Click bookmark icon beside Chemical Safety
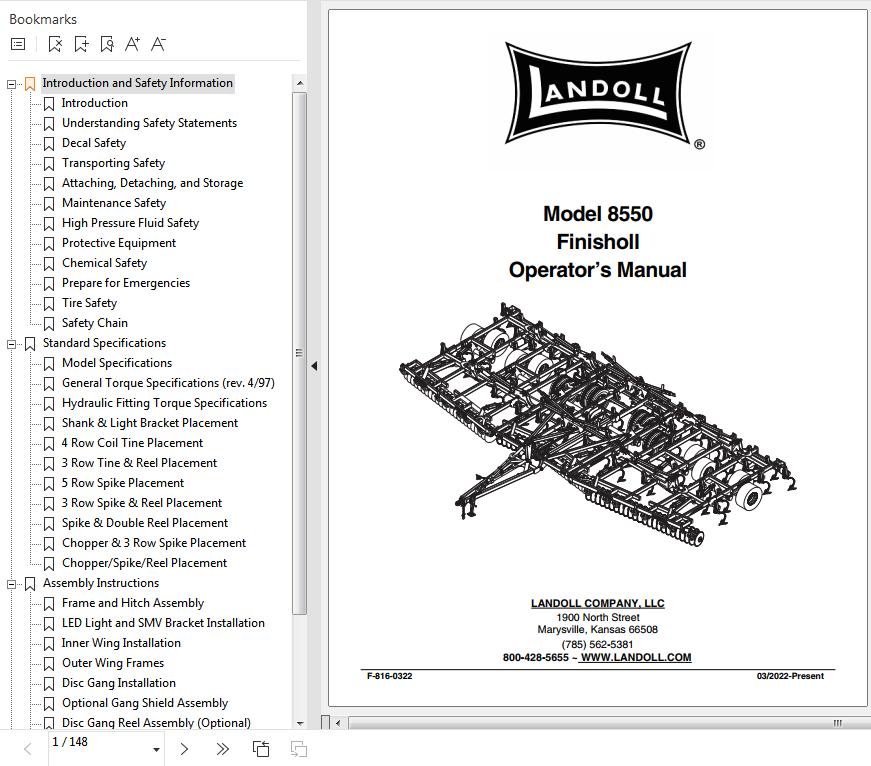The height and width of the screenshot is (766, 871). click(x=49, y=264)
